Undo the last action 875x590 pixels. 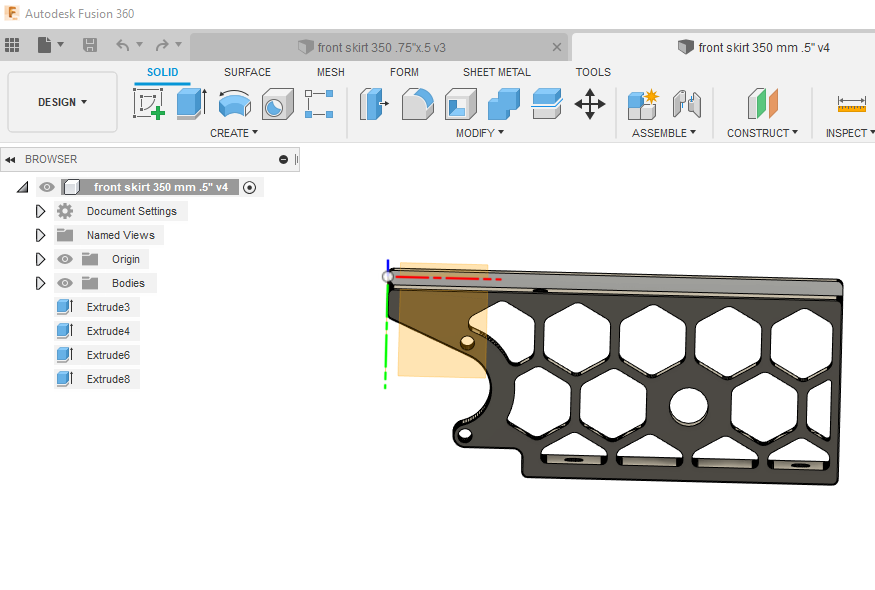point(123,45)
